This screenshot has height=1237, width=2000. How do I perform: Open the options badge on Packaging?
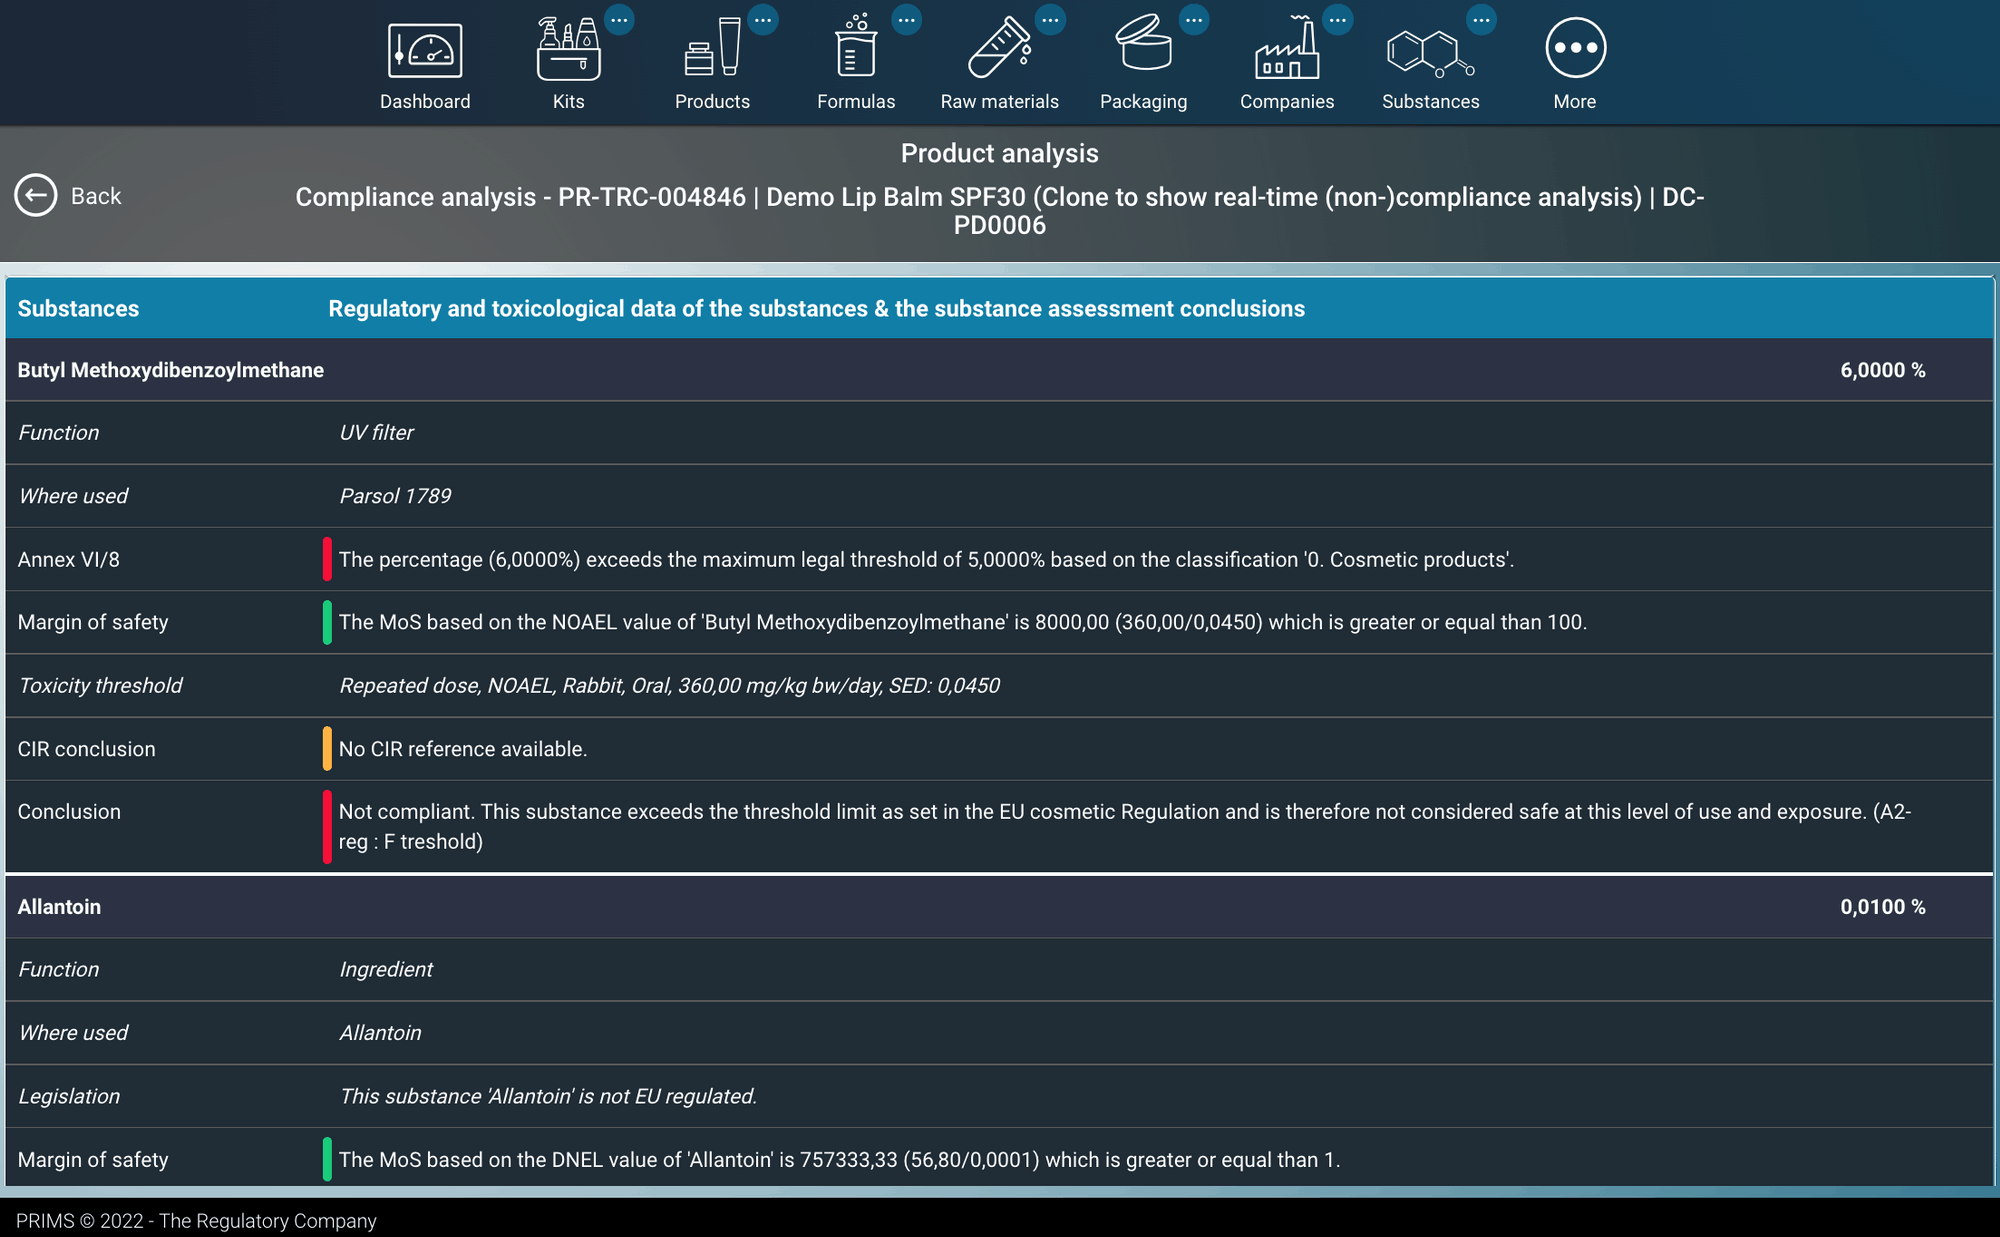click(1195, 19)
